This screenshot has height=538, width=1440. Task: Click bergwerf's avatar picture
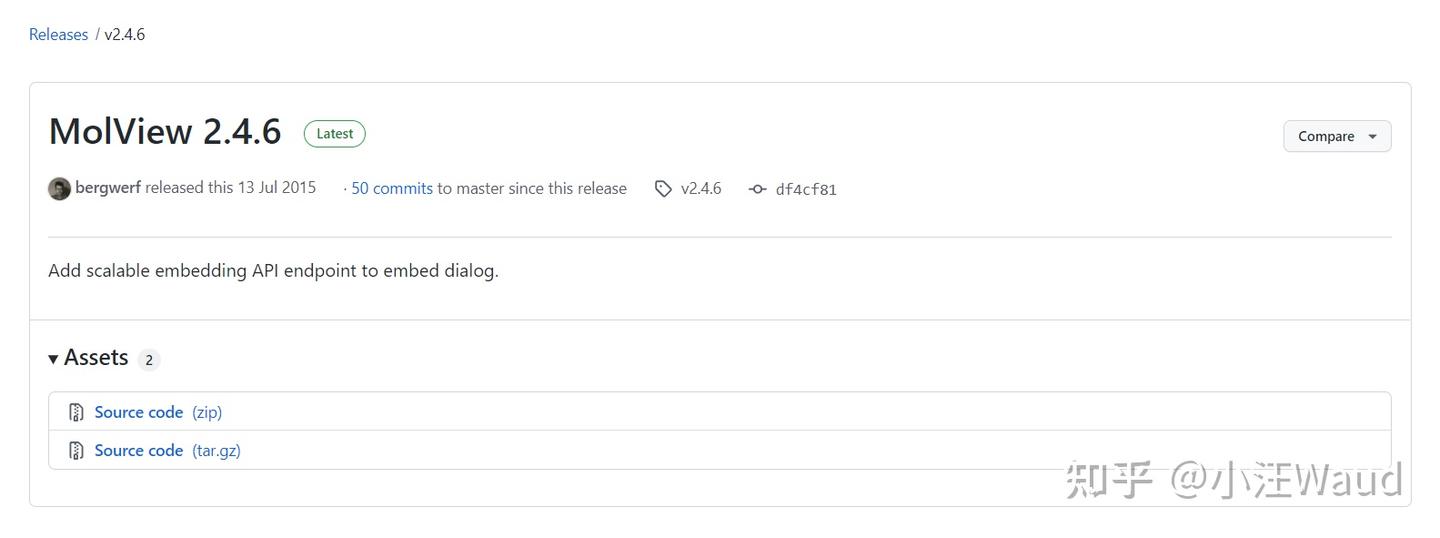tap(59, 188)
